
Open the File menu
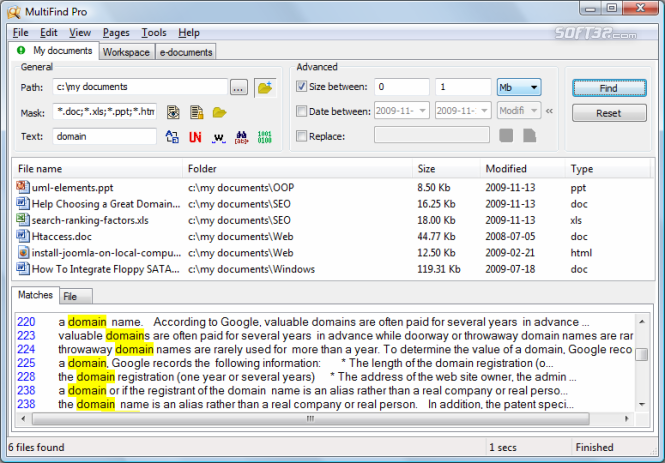20,33
